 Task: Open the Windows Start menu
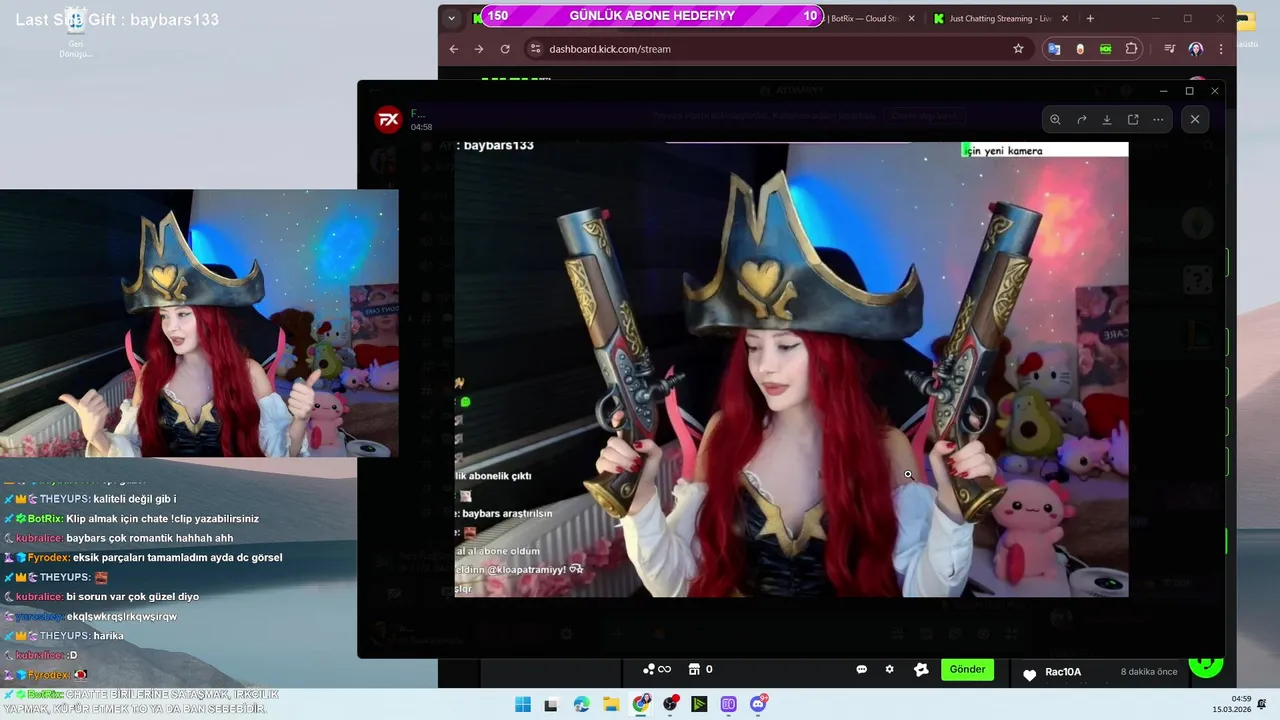tap(523, 704)
